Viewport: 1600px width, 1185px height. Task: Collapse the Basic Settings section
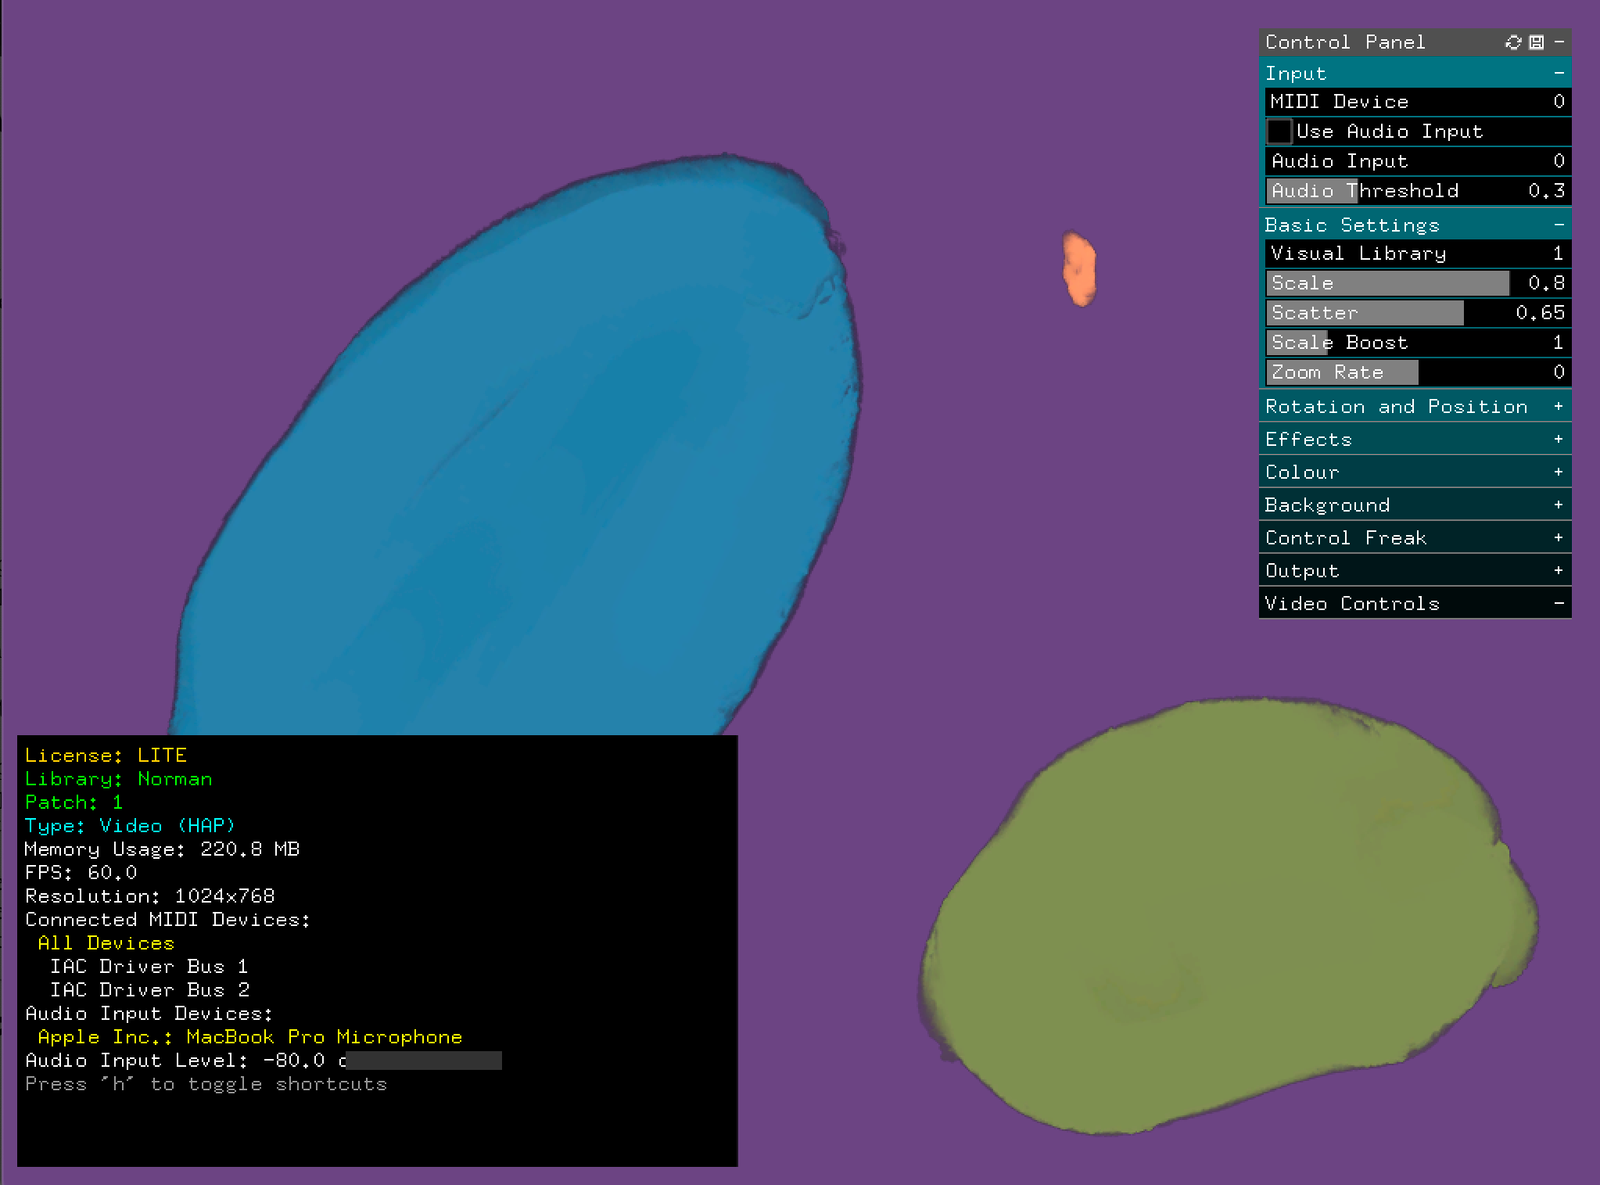pos(1559,224)
